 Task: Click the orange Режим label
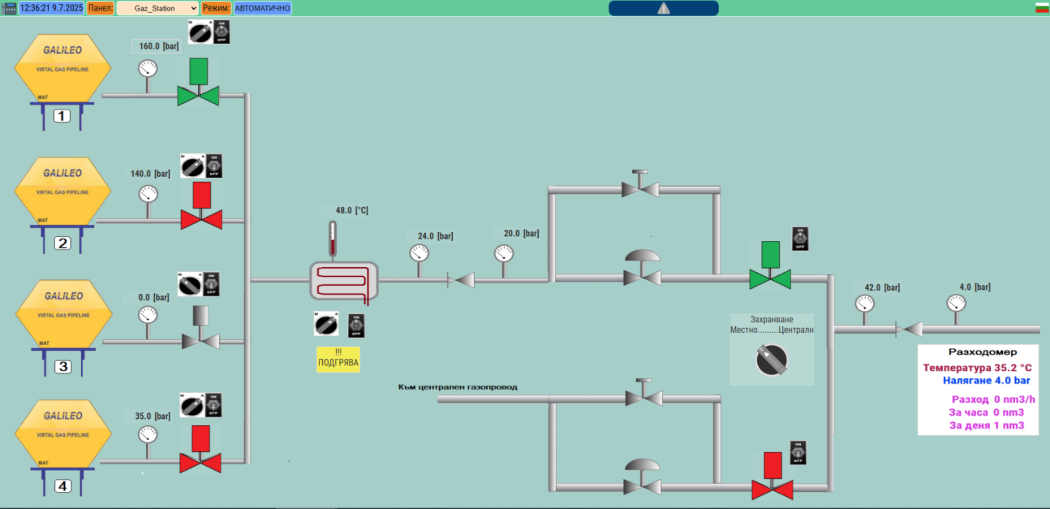pos(216,8)
